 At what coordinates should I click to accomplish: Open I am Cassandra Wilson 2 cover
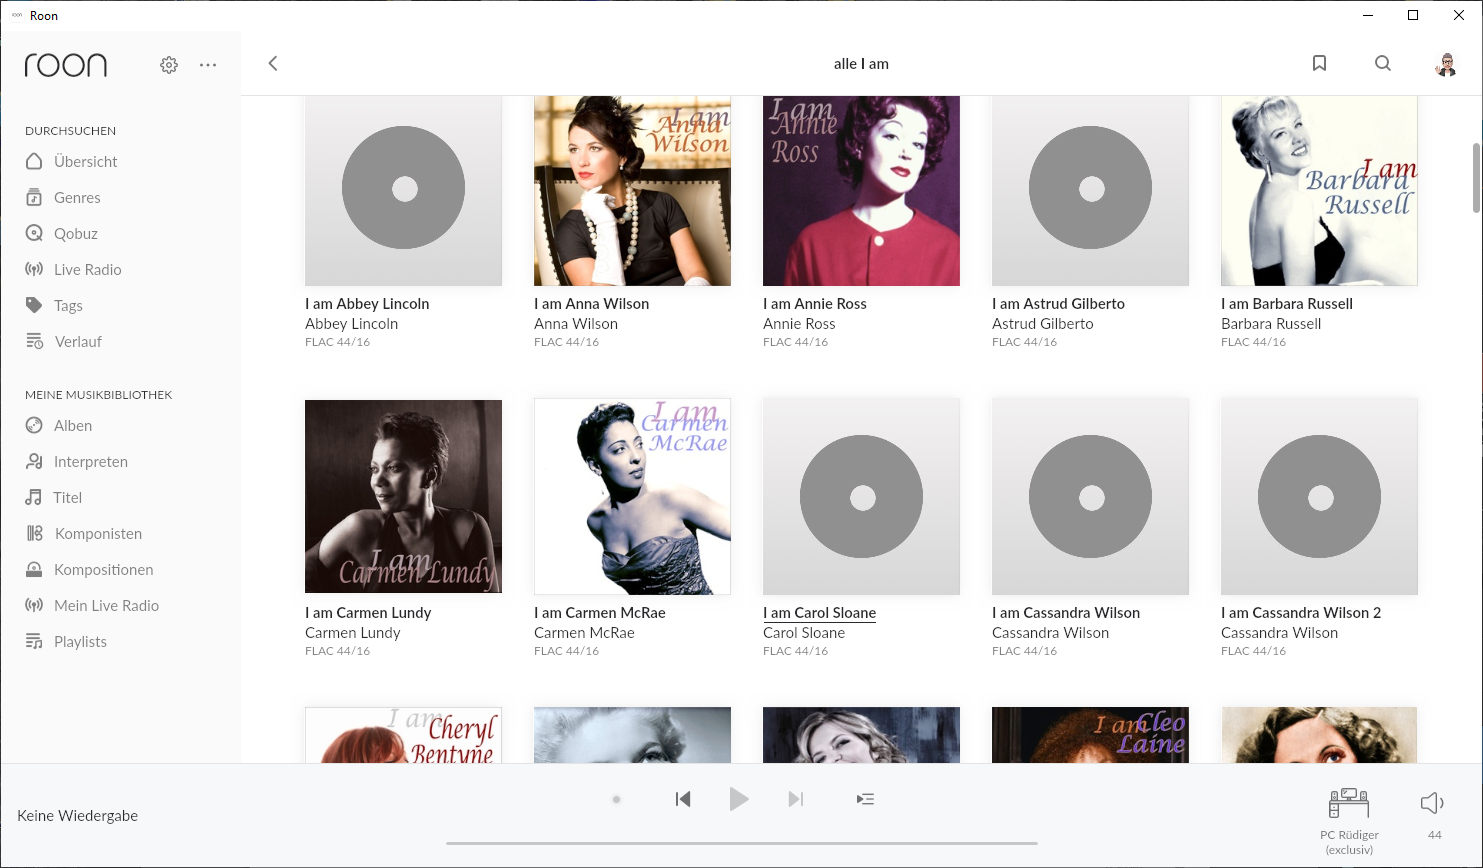tap(1319, 496)
